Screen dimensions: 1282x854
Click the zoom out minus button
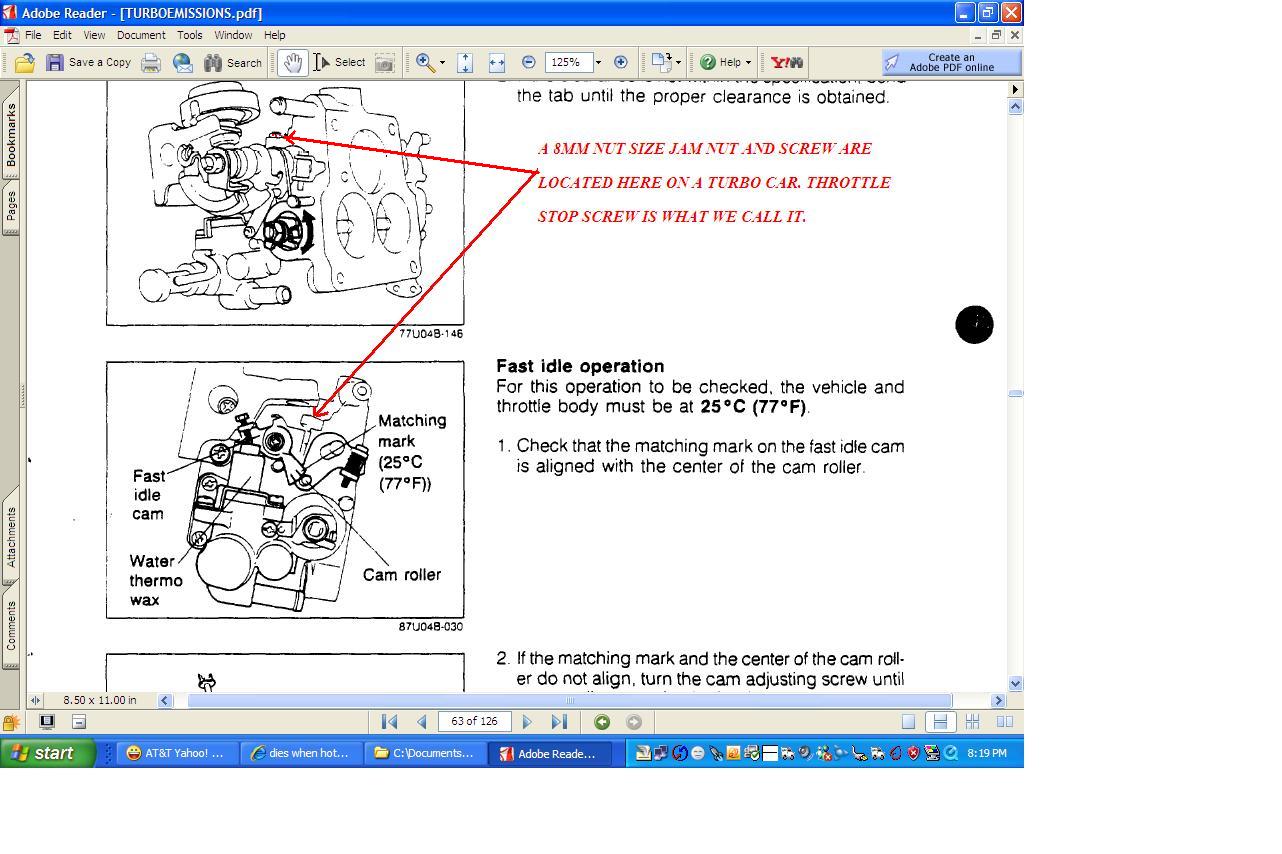coord(529,62)
